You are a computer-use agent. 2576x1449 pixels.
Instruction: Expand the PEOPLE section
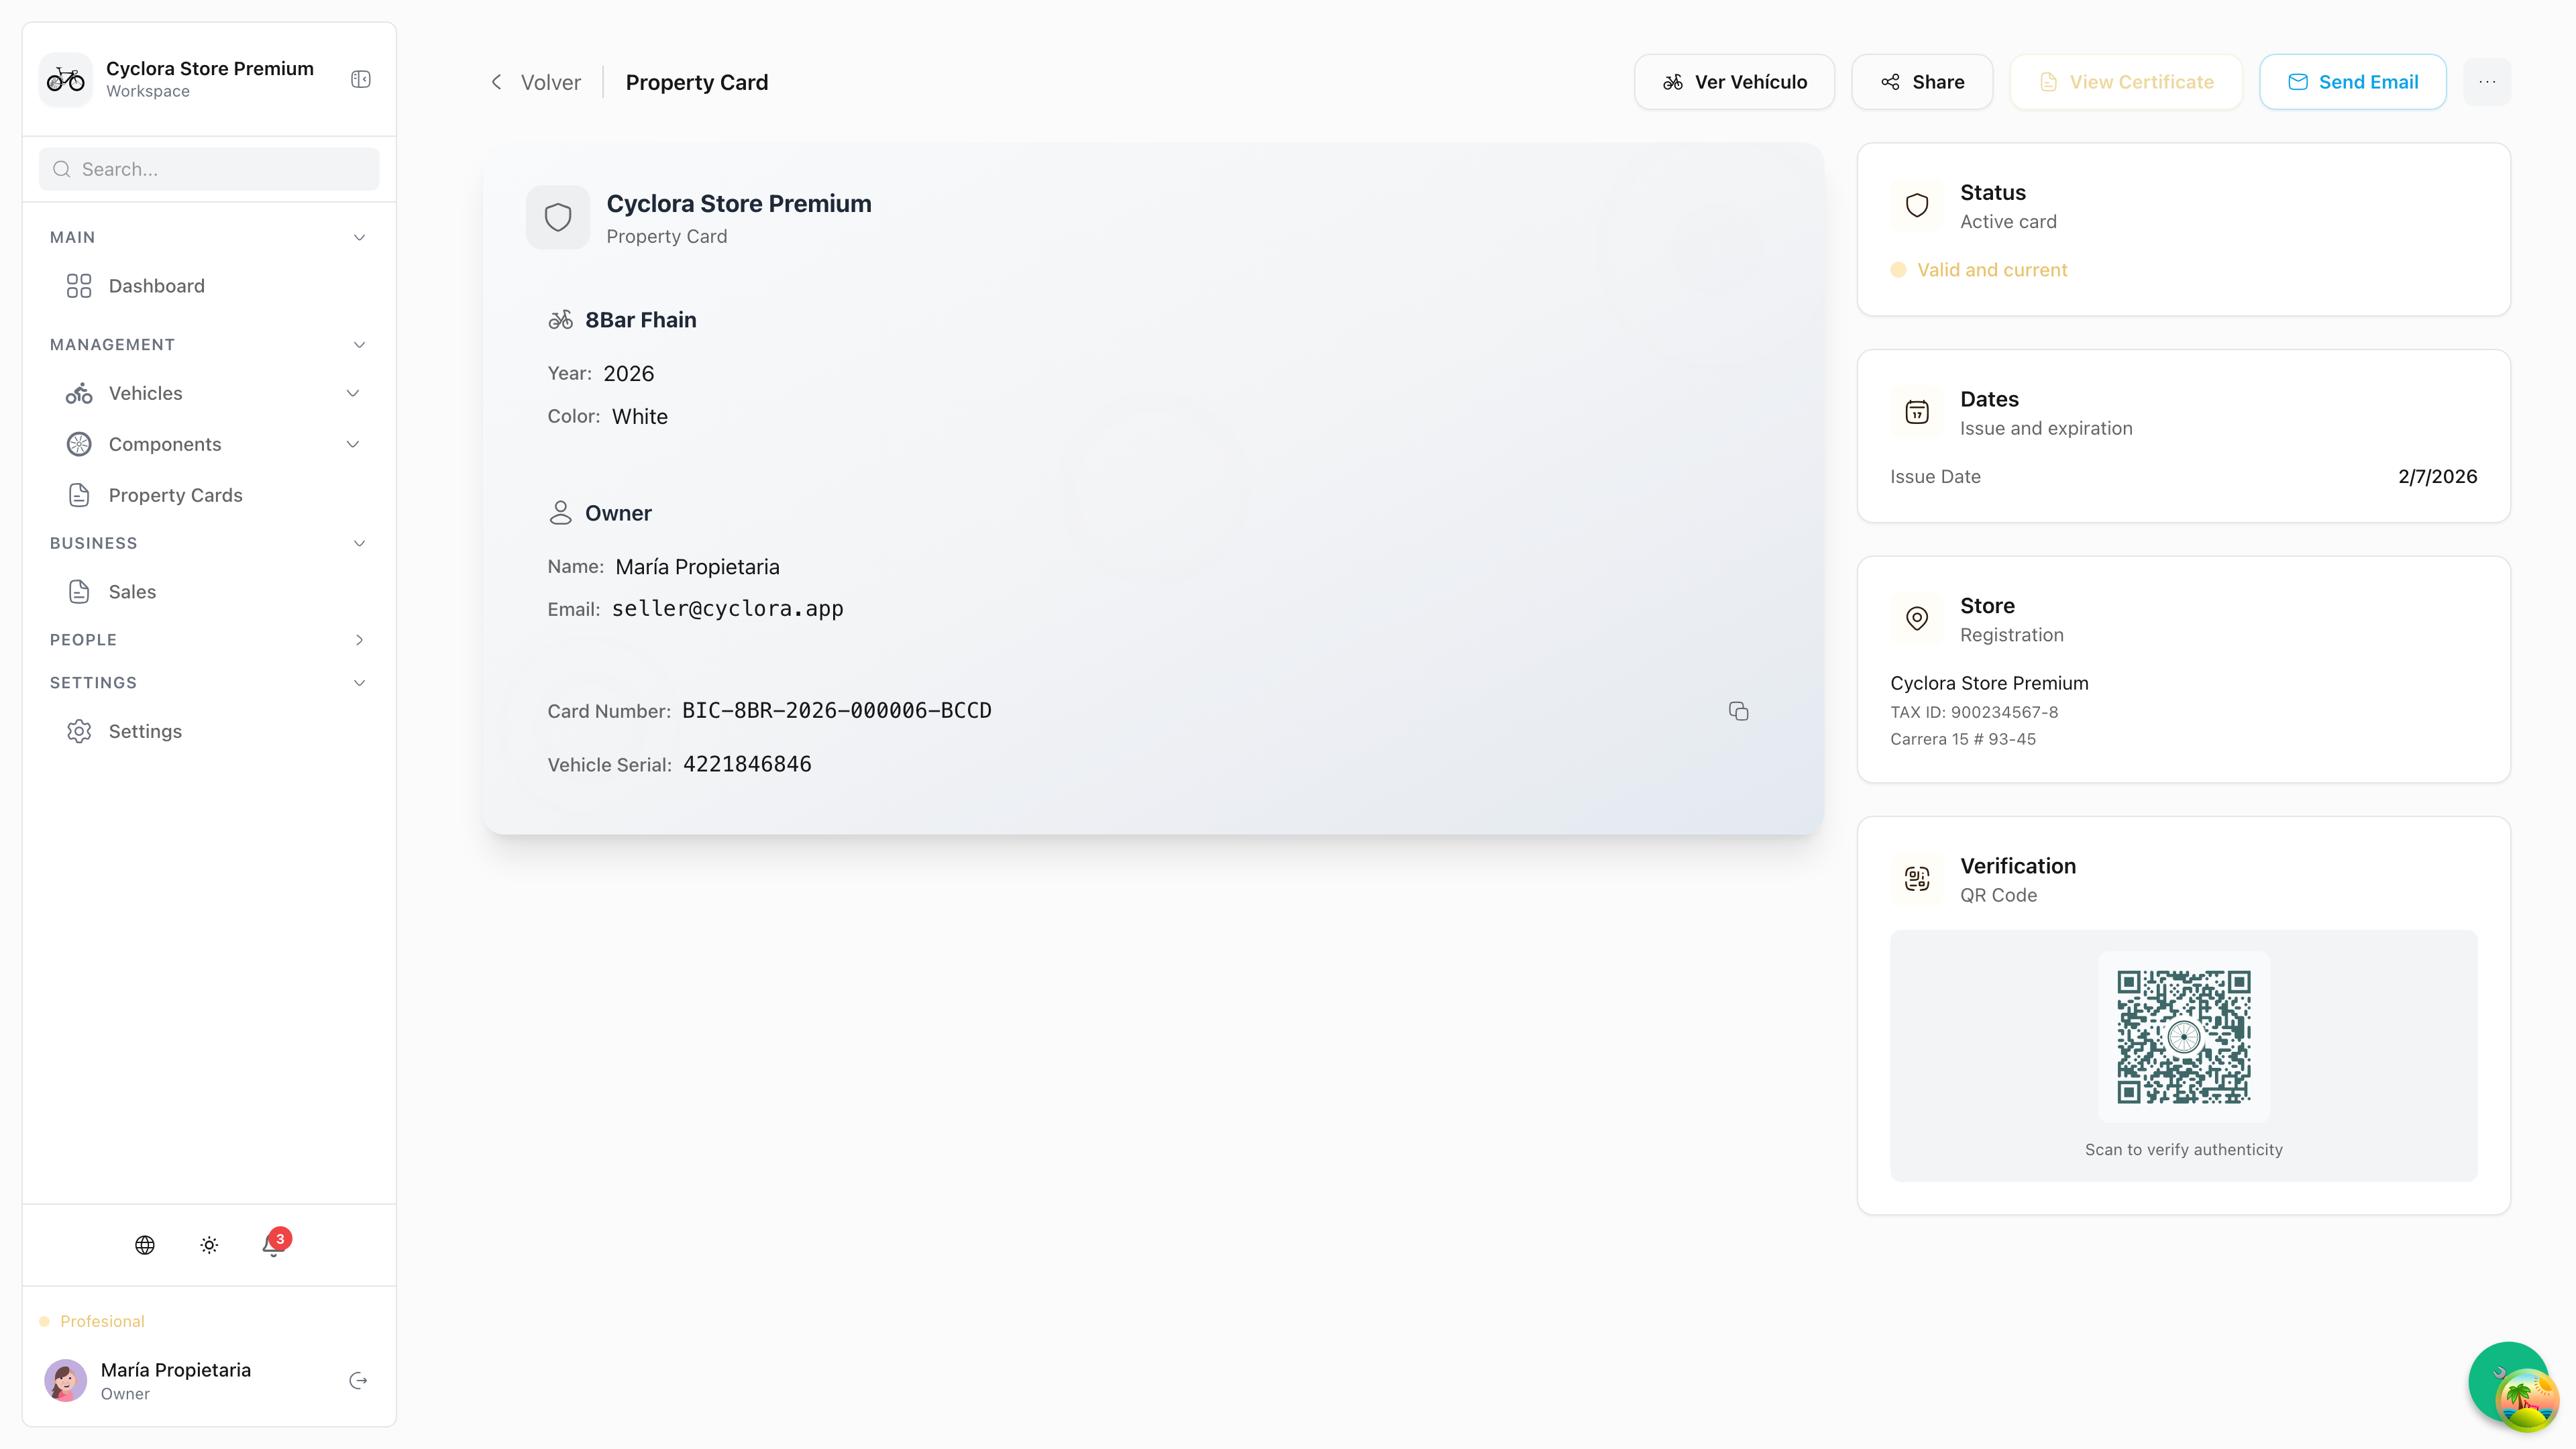359,640
